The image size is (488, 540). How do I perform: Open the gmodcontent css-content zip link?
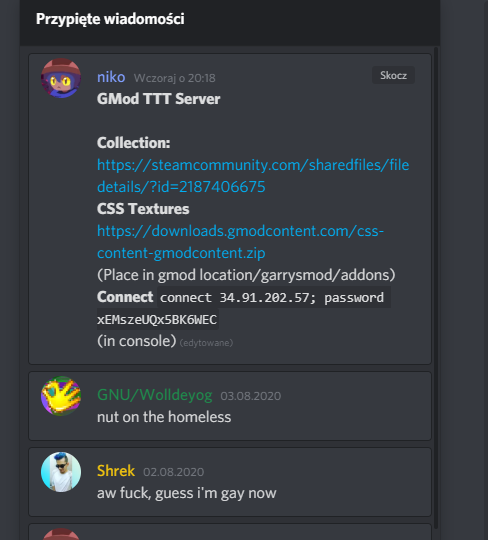[240, 242]
